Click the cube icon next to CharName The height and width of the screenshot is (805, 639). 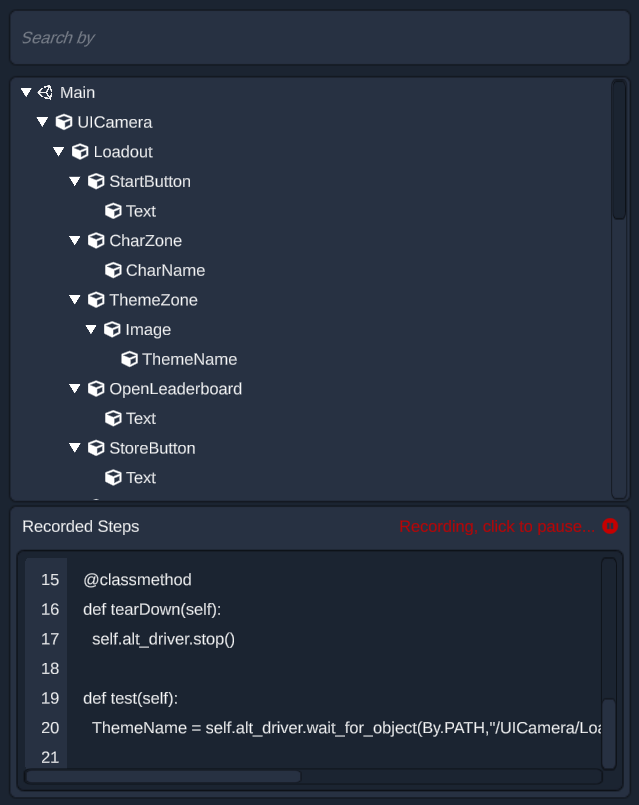[x=113, y=271]
